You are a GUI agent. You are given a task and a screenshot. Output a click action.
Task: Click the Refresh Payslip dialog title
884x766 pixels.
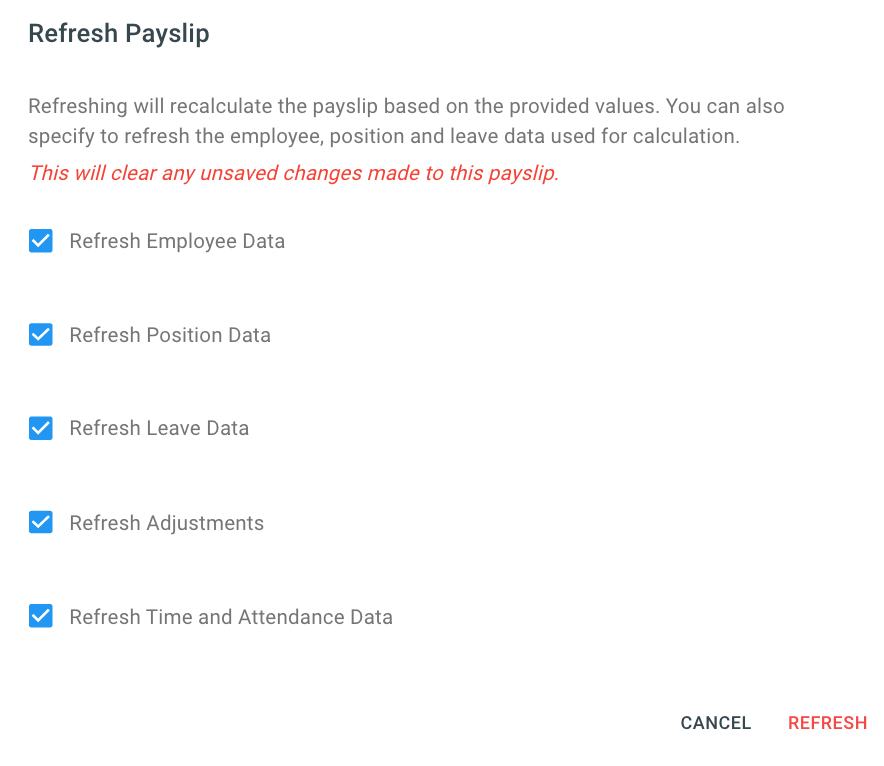tap(119, 34)
